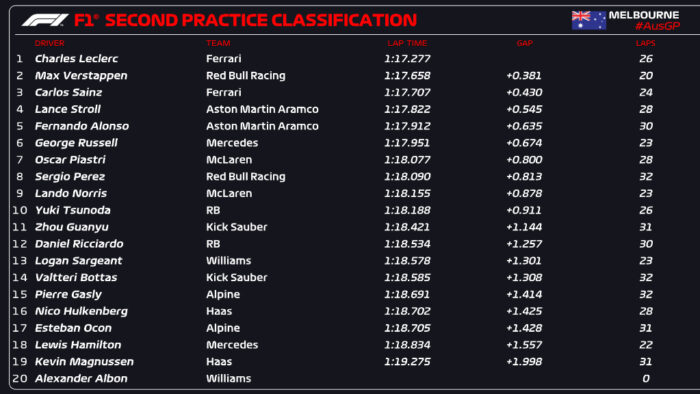Click Alexander Albon's zero laps count
The width and height of the screenshot is (700, 394).
coord(646,378)
